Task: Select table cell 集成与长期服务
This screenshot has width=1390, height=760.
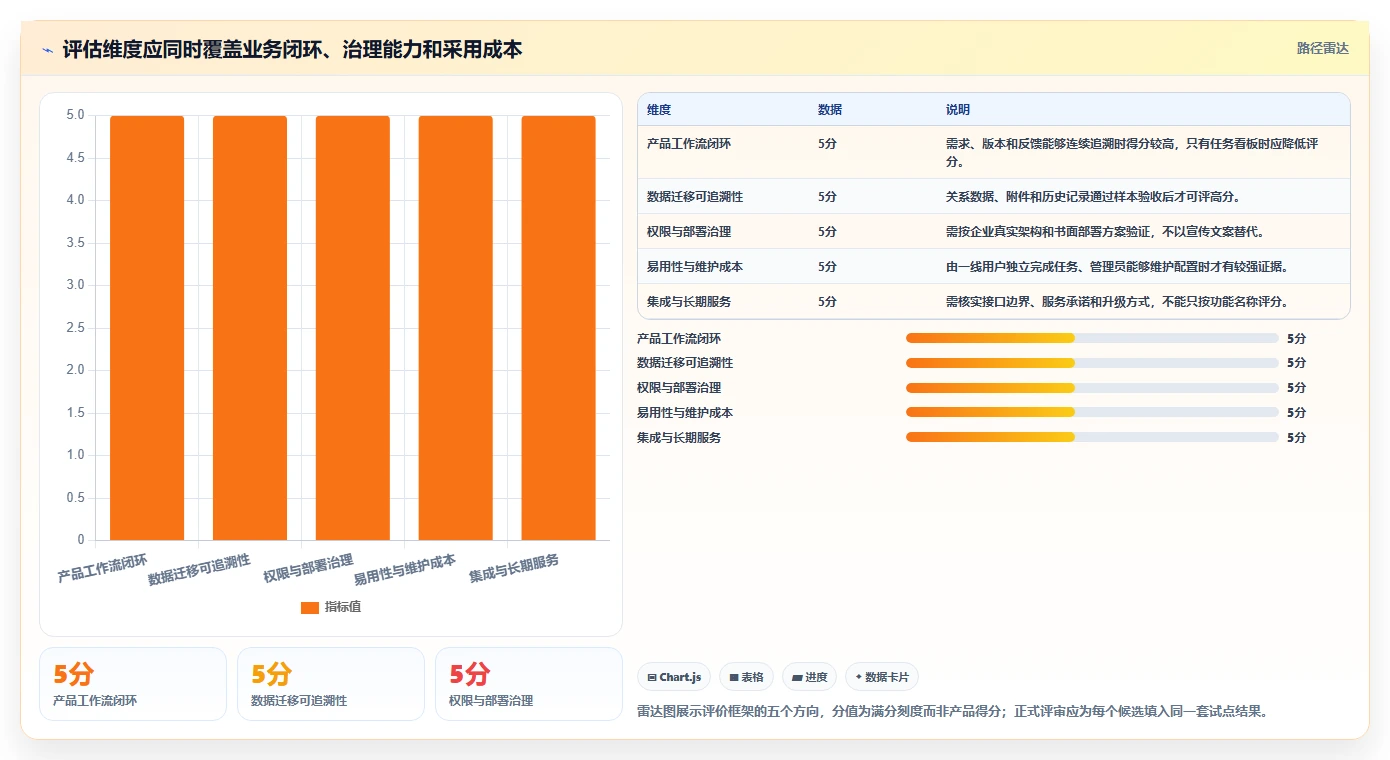Action: (x=689, y=302)
